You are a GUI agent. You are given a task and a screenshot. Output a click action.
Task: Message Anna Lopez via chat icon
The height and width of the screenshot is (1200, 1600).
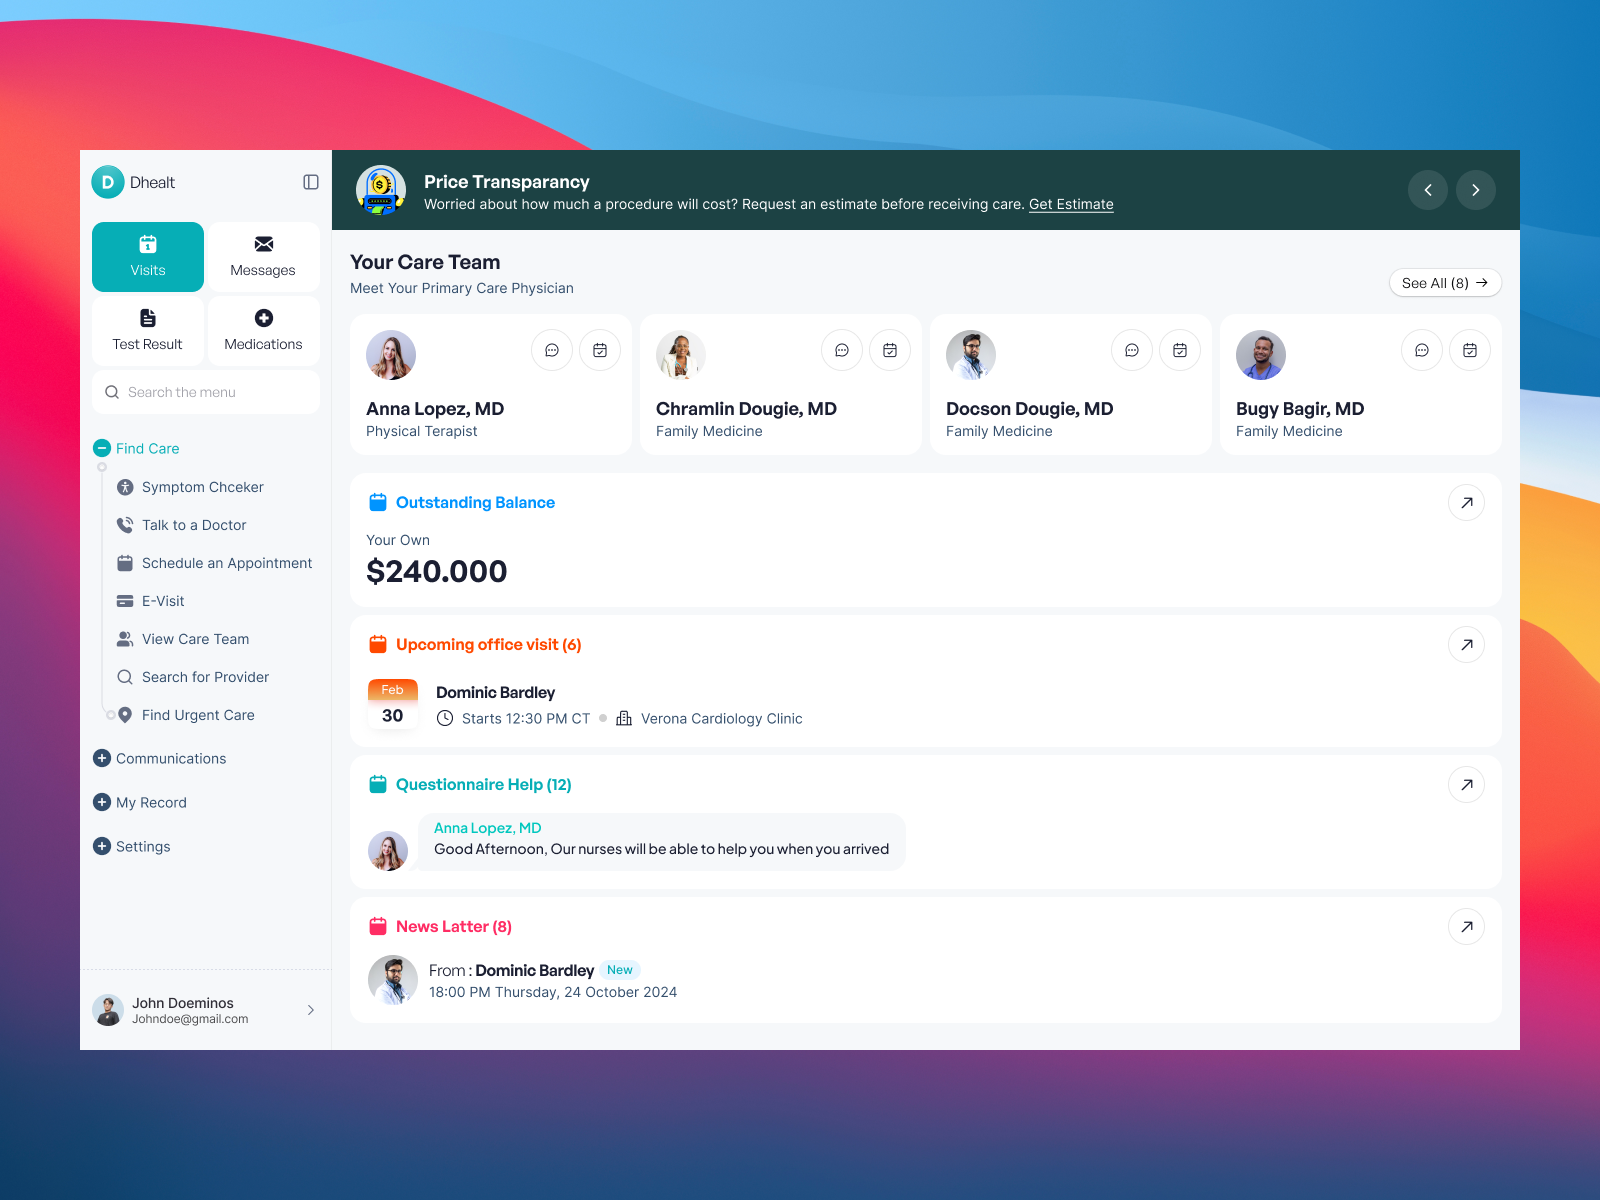click(x=552, y=350)
